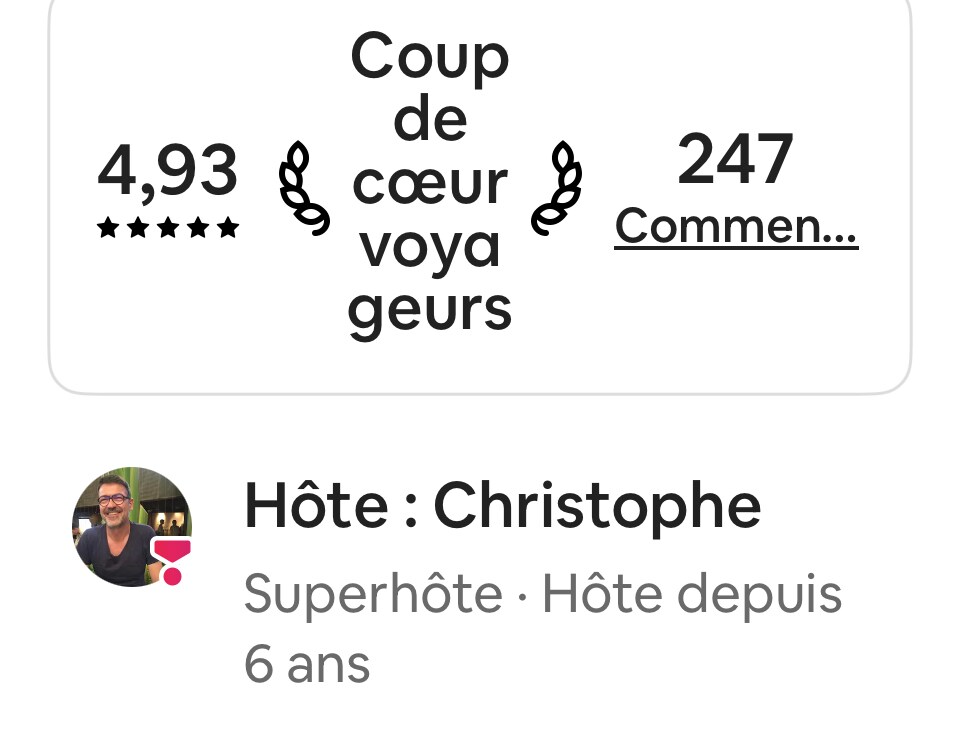Image resolution: width=960 pixels, height=745 pixels.
Task: Tap the left laurel branch icon
Action: click(x=304, y=188)
